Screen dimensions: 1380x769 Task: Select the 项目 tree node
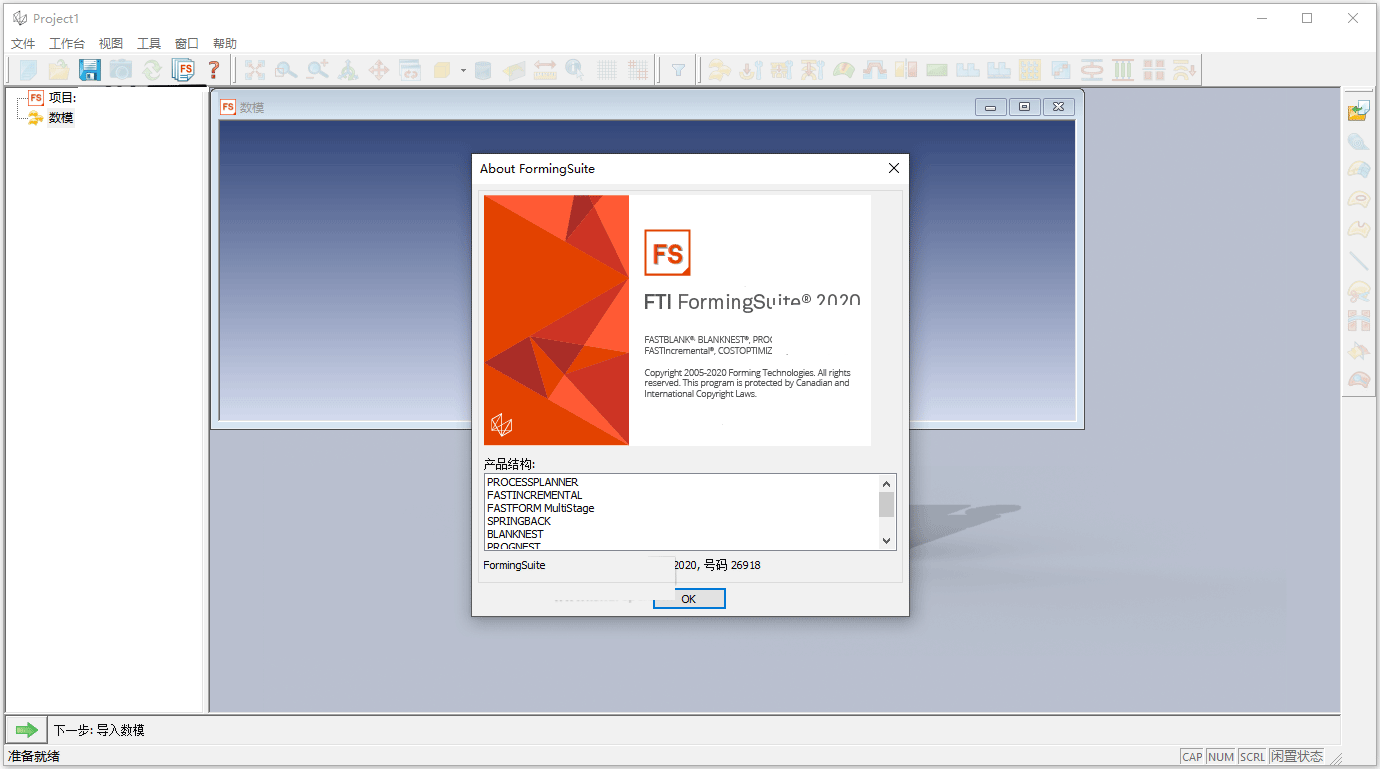click(x=62, y=98)
